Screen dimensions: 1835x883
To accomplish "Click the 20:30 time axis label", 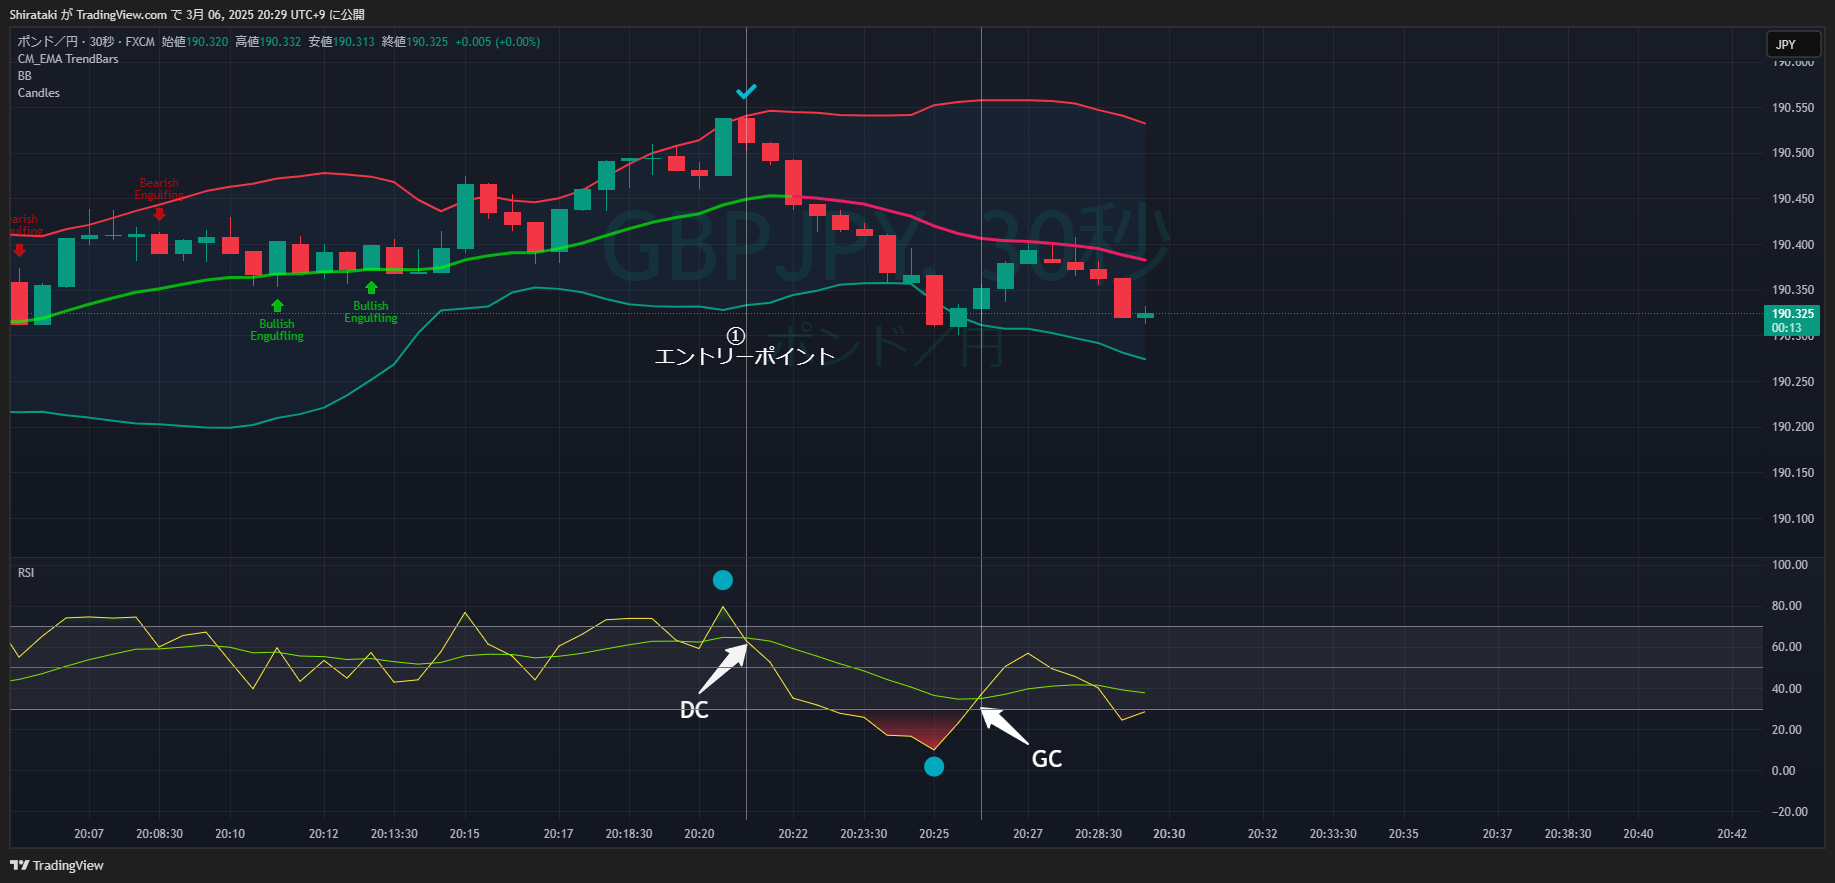I will pos(1169,834).
